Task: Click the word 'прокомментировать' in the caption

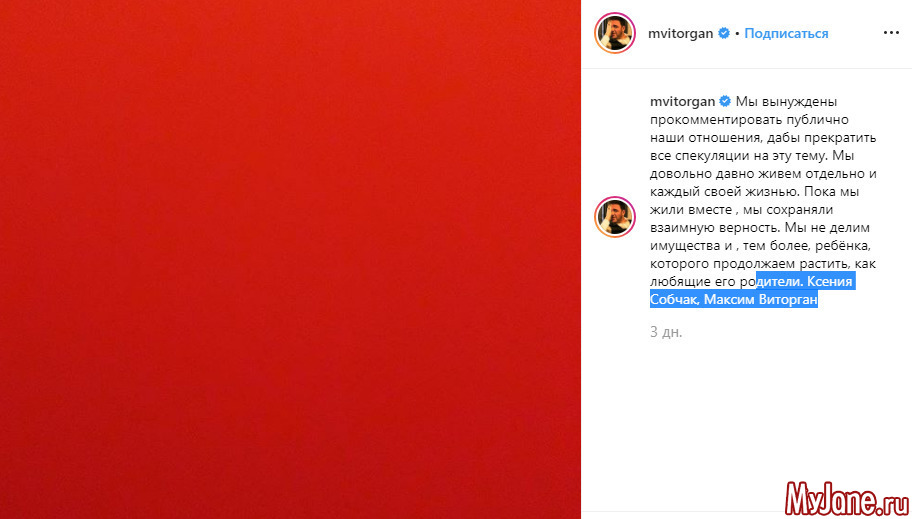Action: 707,120
